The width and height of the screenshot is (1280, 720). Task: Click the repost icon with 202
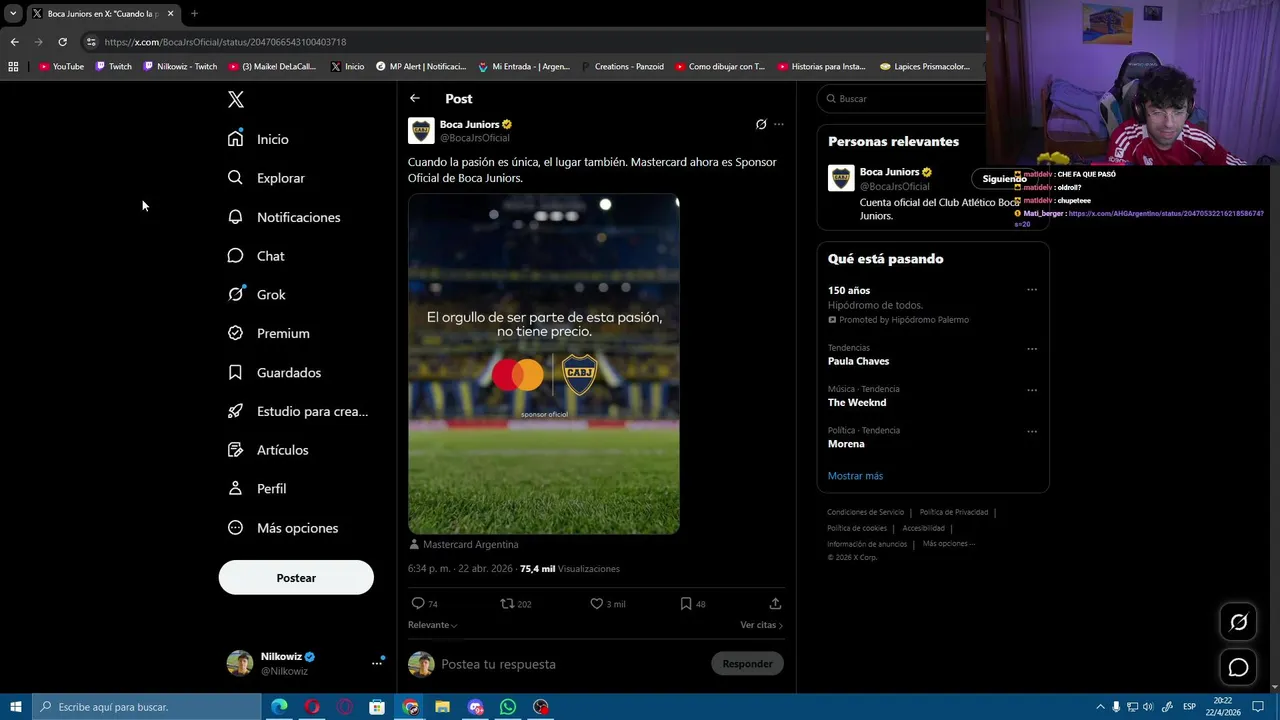pos(507,603)
